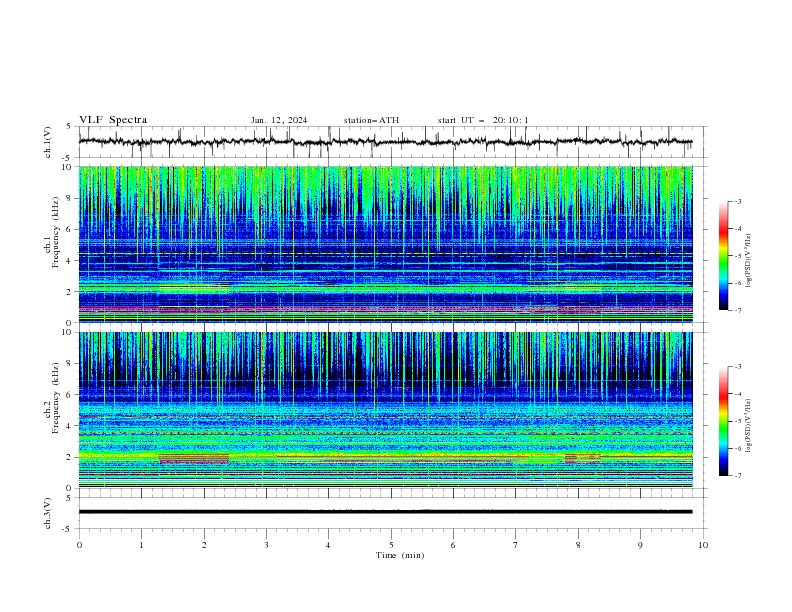The width and height of the screenshot is (792, 612).
Task: Click inside the ch.1 spectrogram panel
Action: (385, 244)
